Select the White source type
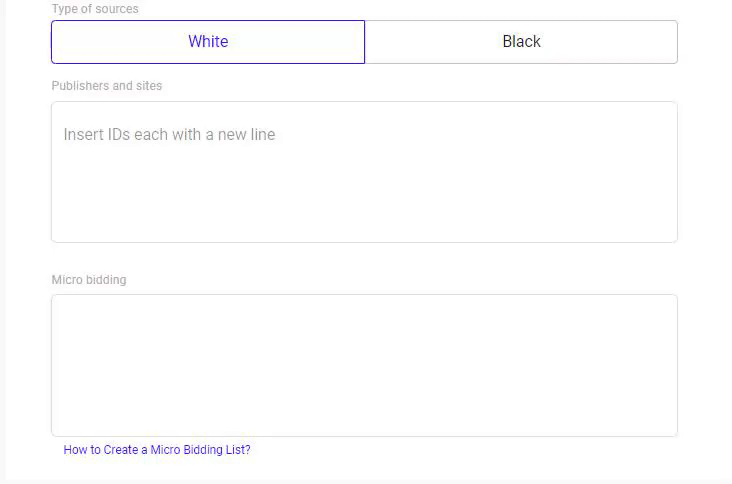Image resolution: width=732 pixels, height=484 pixels. 208,42
